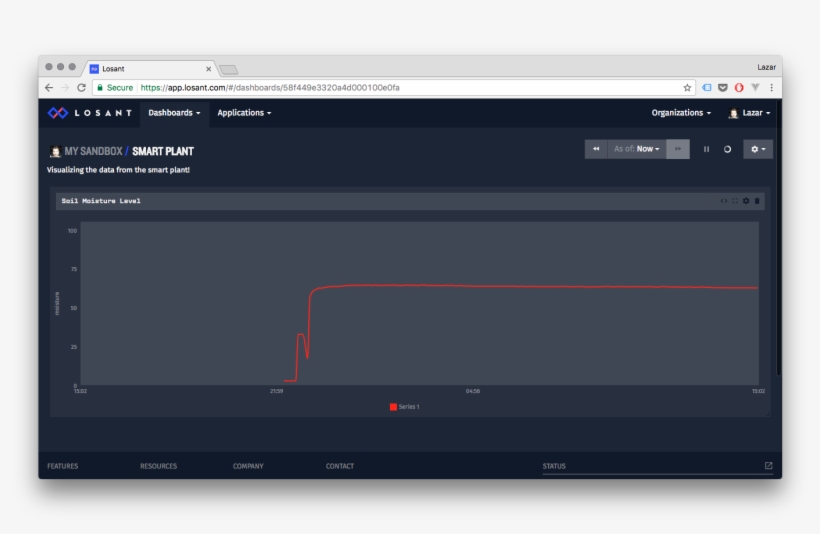The width and height of the screenshot is (820, 534).
Task: Step dashboard time forward with fast-forward button
Action: click(x=678, y=149)
